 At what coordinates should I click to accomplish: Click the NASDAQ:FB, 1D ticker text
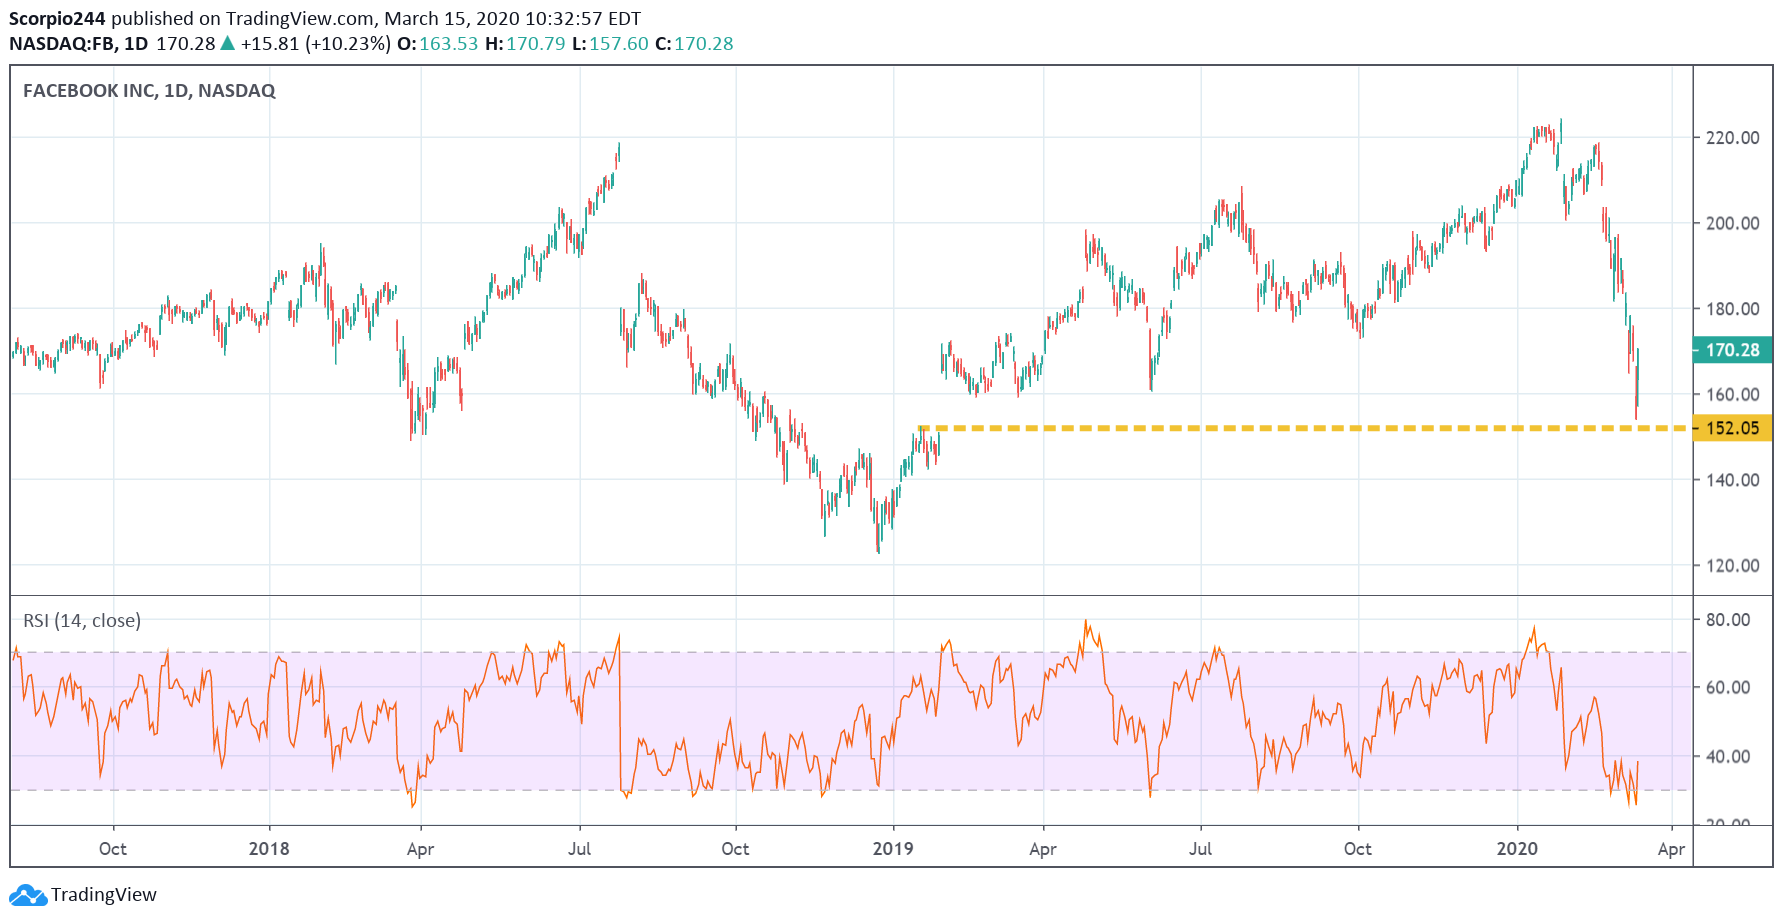pos(79,44)
